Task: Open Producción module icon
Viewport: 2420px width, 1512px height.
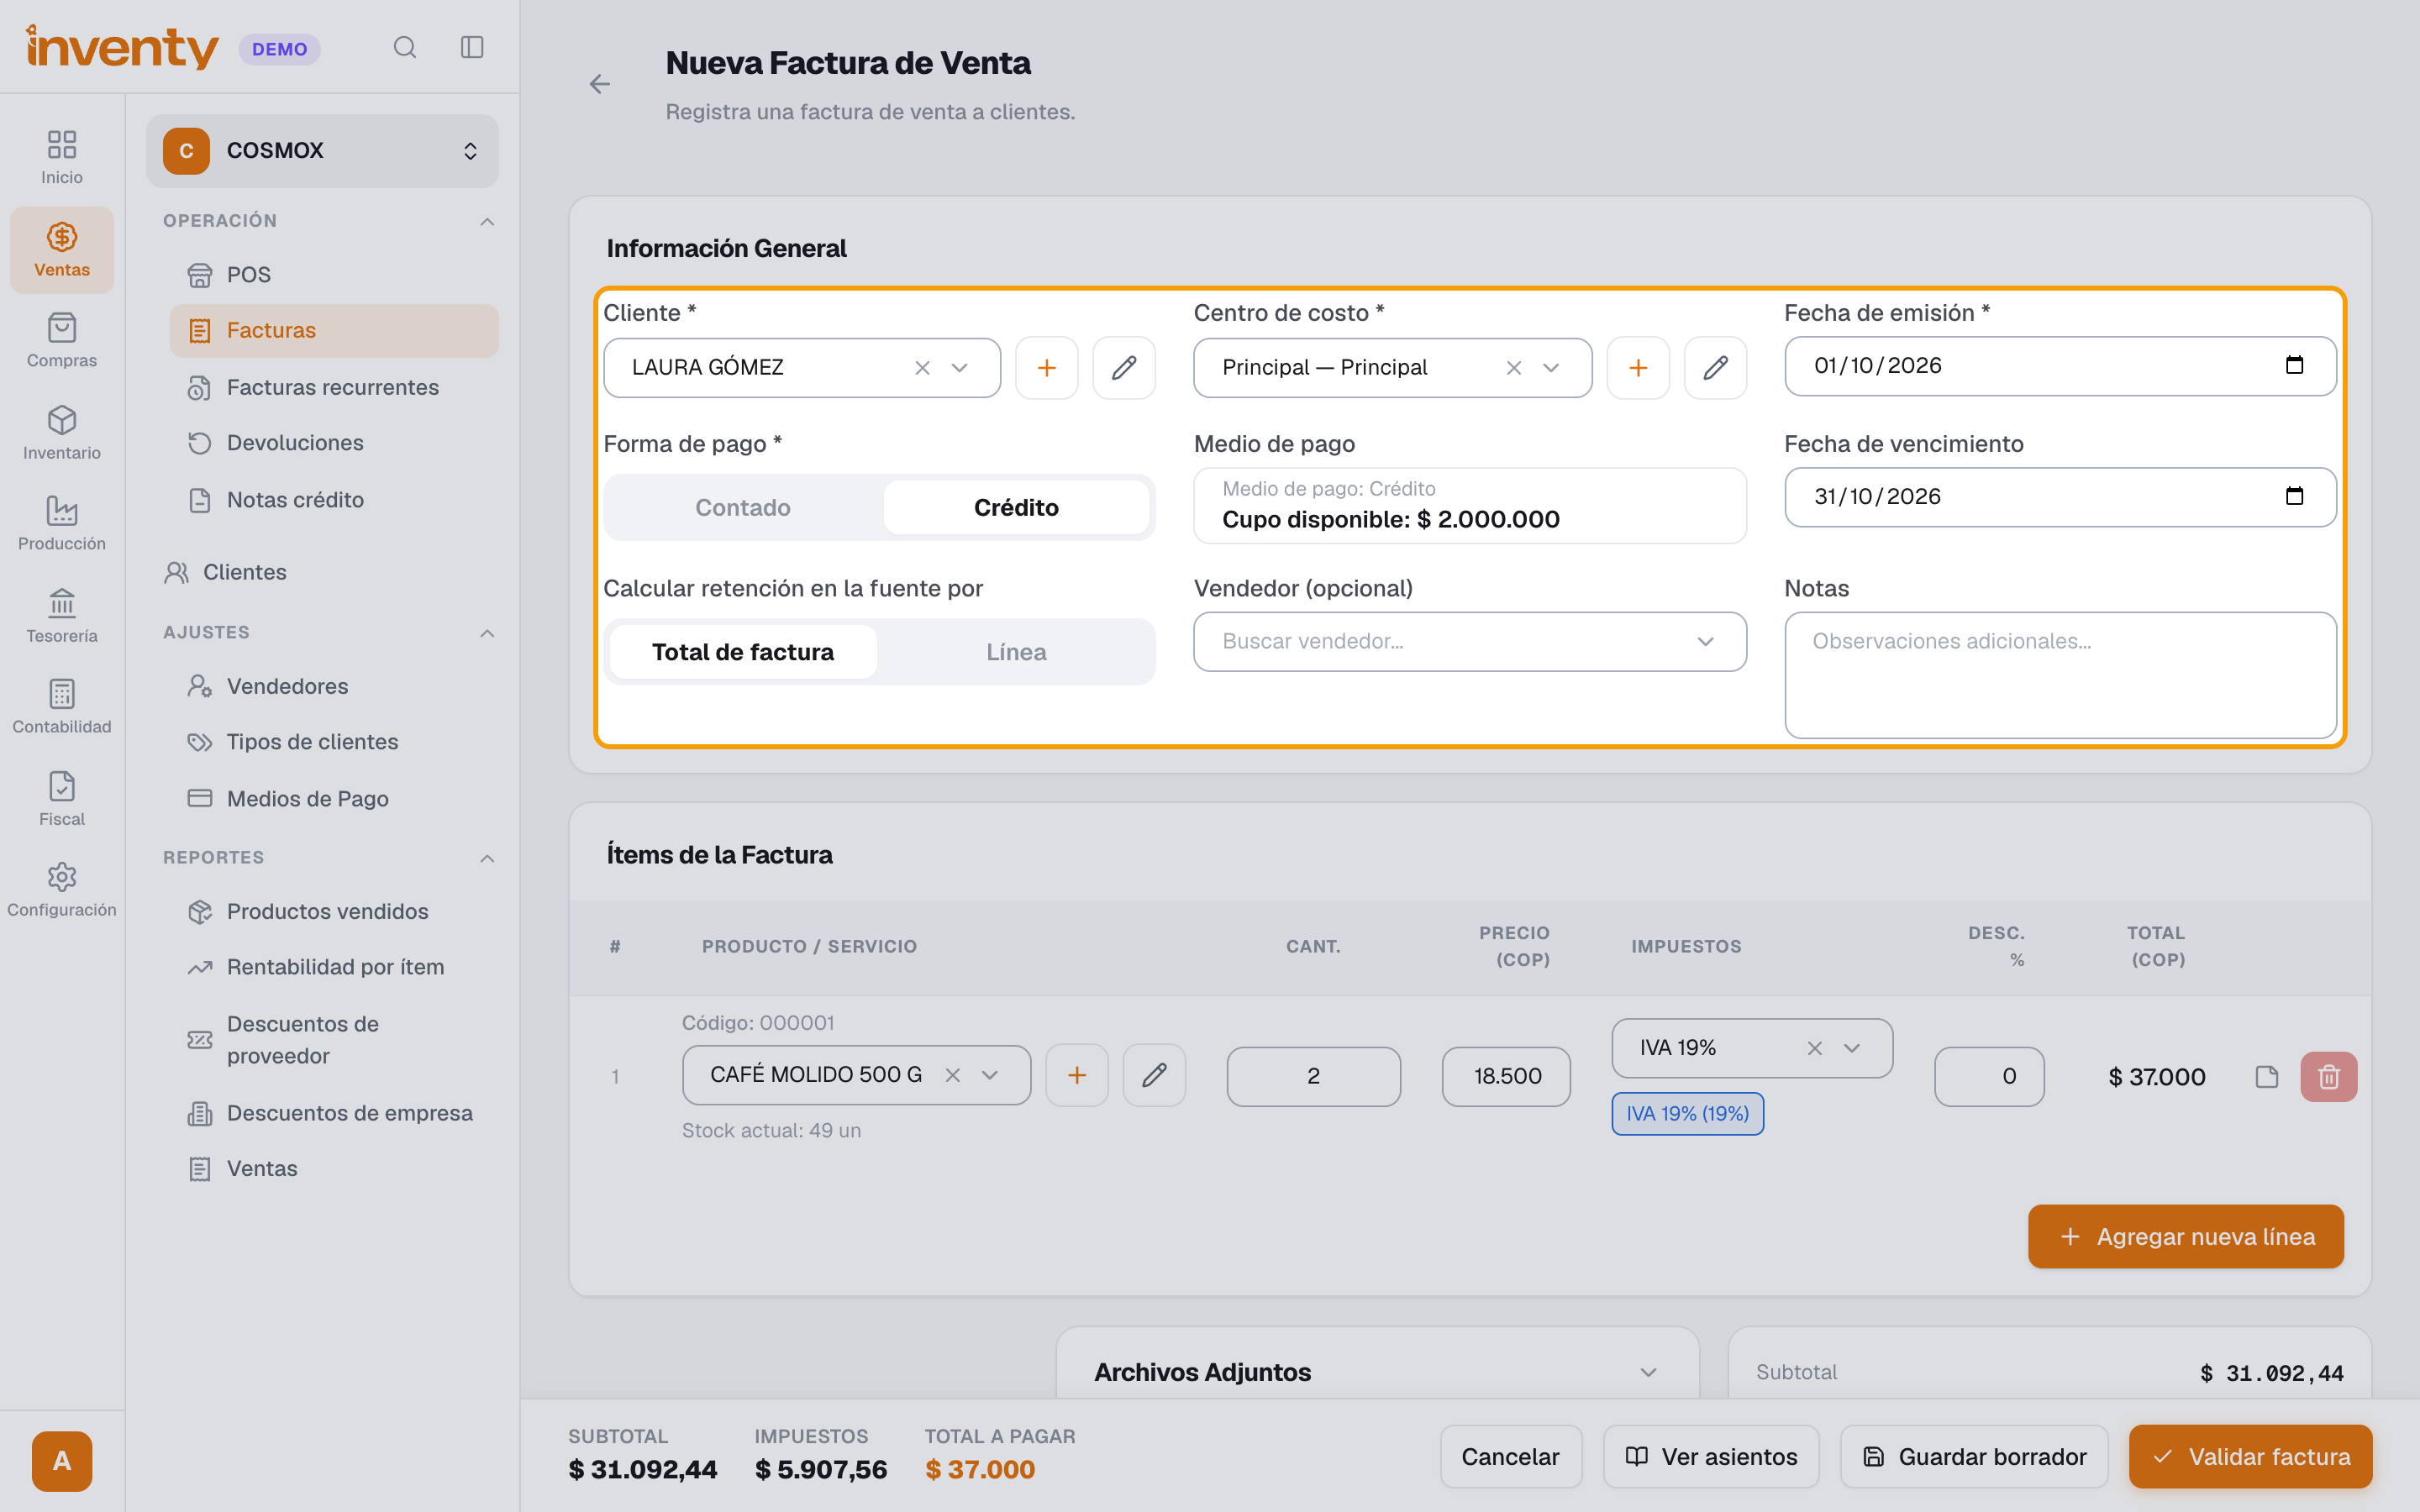Action: (x=62, y=524)
